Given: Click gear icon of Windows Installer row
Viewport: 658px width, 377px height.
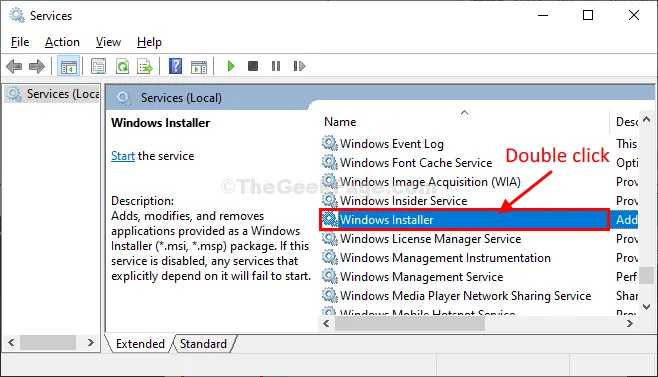Looking at the screenshot, I should click(x=330, y=219).
